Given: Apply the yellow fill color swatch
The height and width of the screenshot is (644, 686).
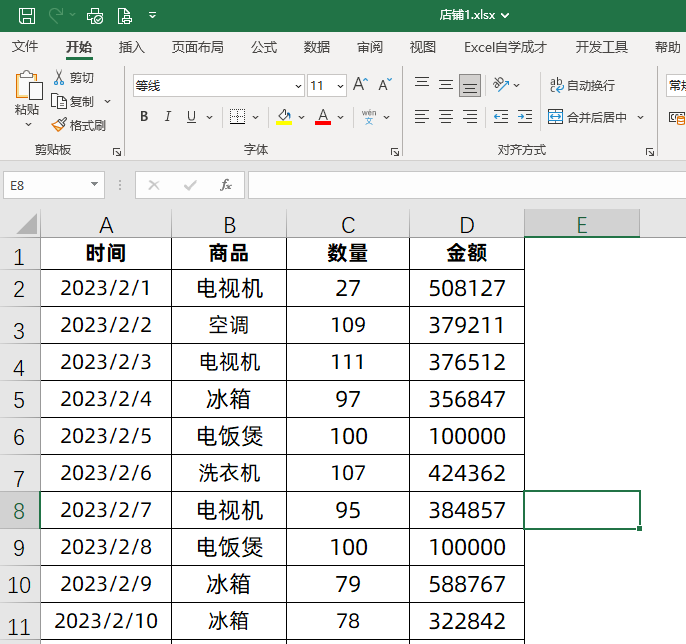Looking at the screenshot, I should click(x=284, y=117).
